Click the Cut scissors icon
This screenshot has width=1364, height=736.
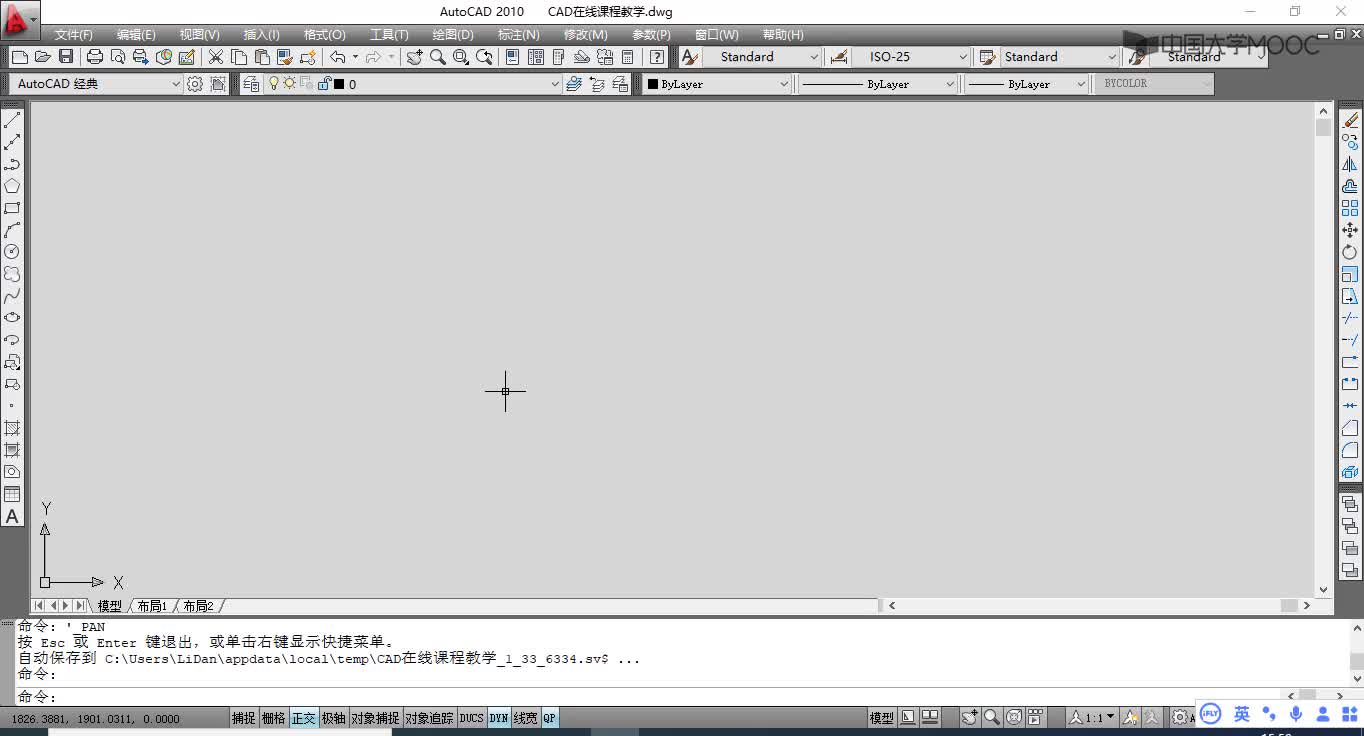point(215,57)
